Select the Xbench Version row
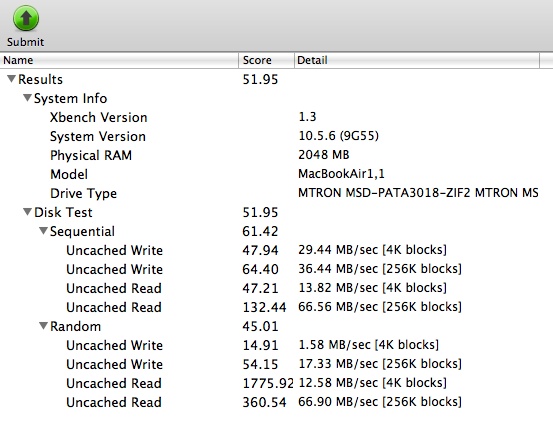Screen dimensions: 553x424 point(276,117)
